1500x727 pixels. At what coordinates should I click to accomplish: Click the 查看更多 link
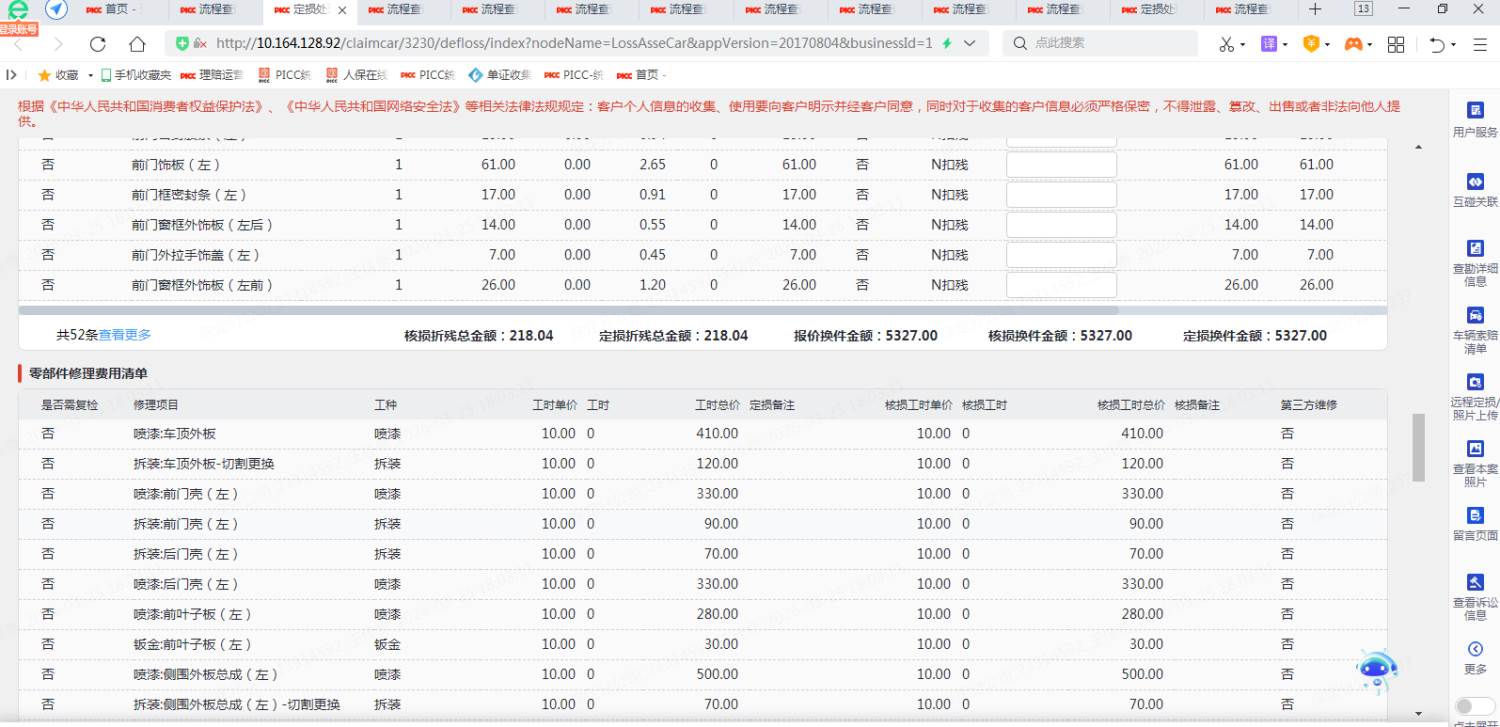[125, 335]
